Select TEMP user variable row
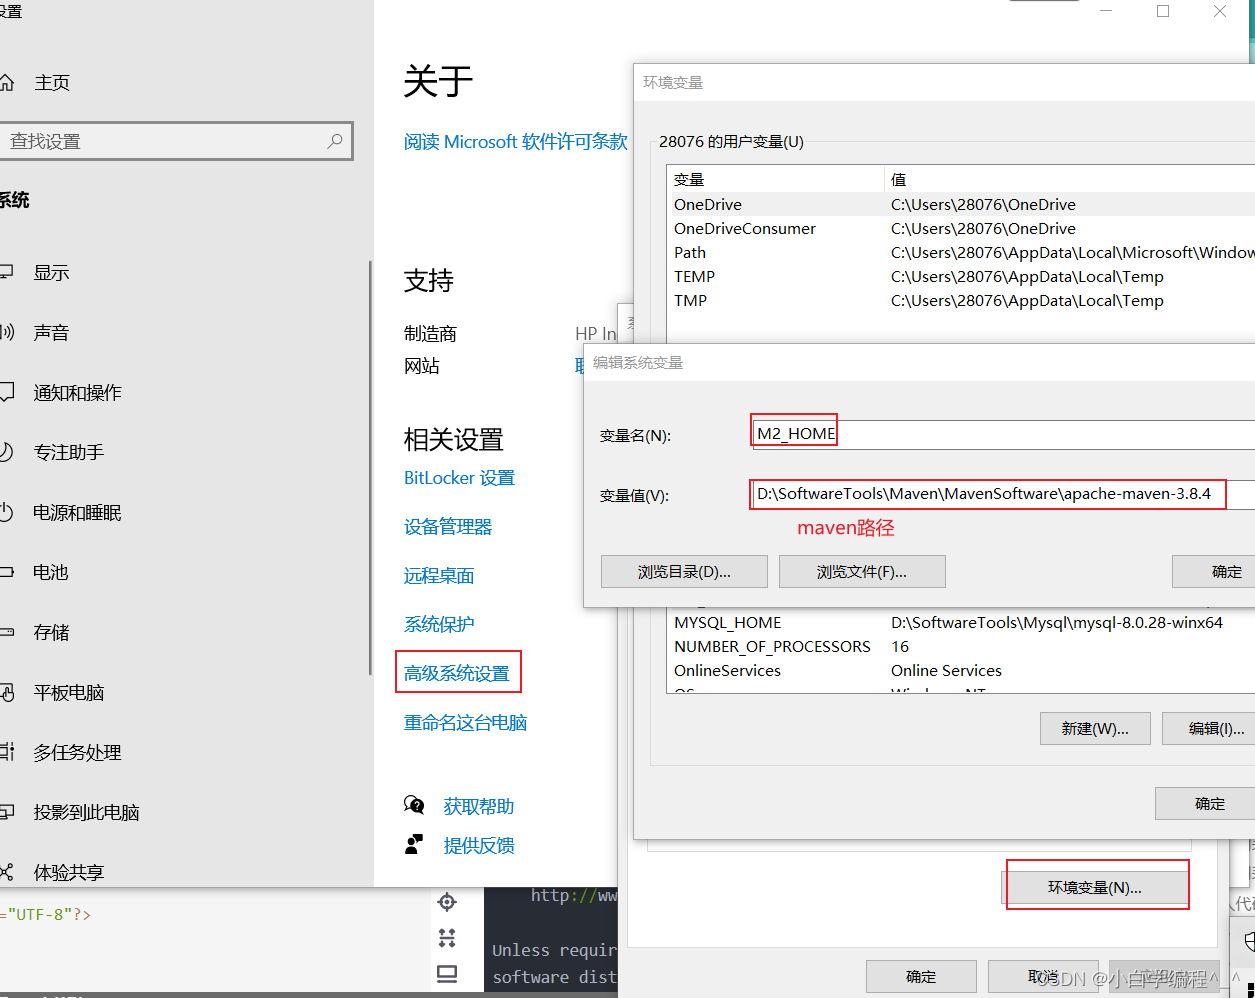The image size is (1255, 998). coord(961,277)
